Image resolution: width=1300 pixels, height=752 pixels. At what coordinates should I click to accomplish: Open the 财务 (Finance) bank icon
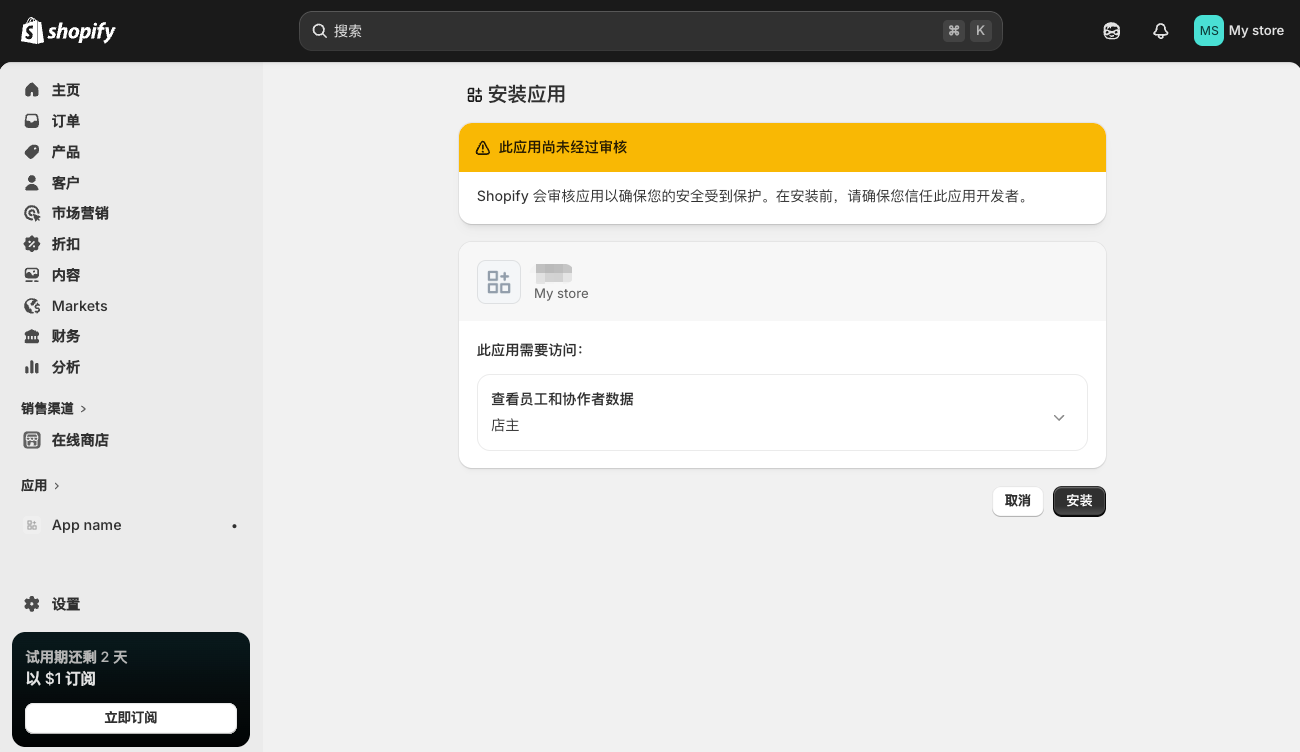click(x=33, y=336)
